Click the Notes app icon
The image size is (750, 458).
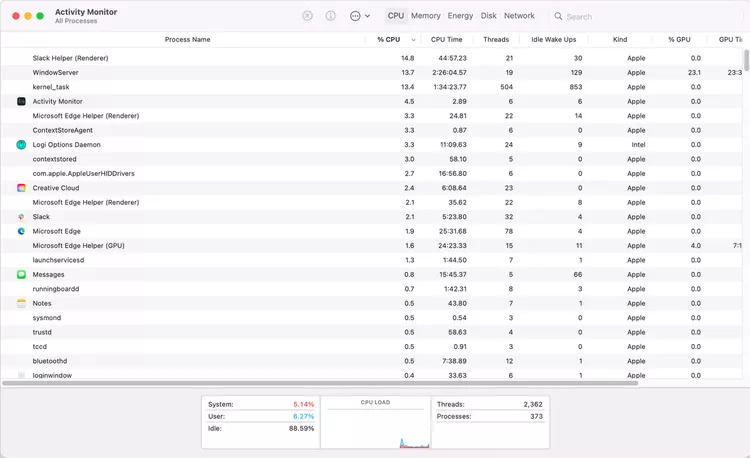coord(21,303)
